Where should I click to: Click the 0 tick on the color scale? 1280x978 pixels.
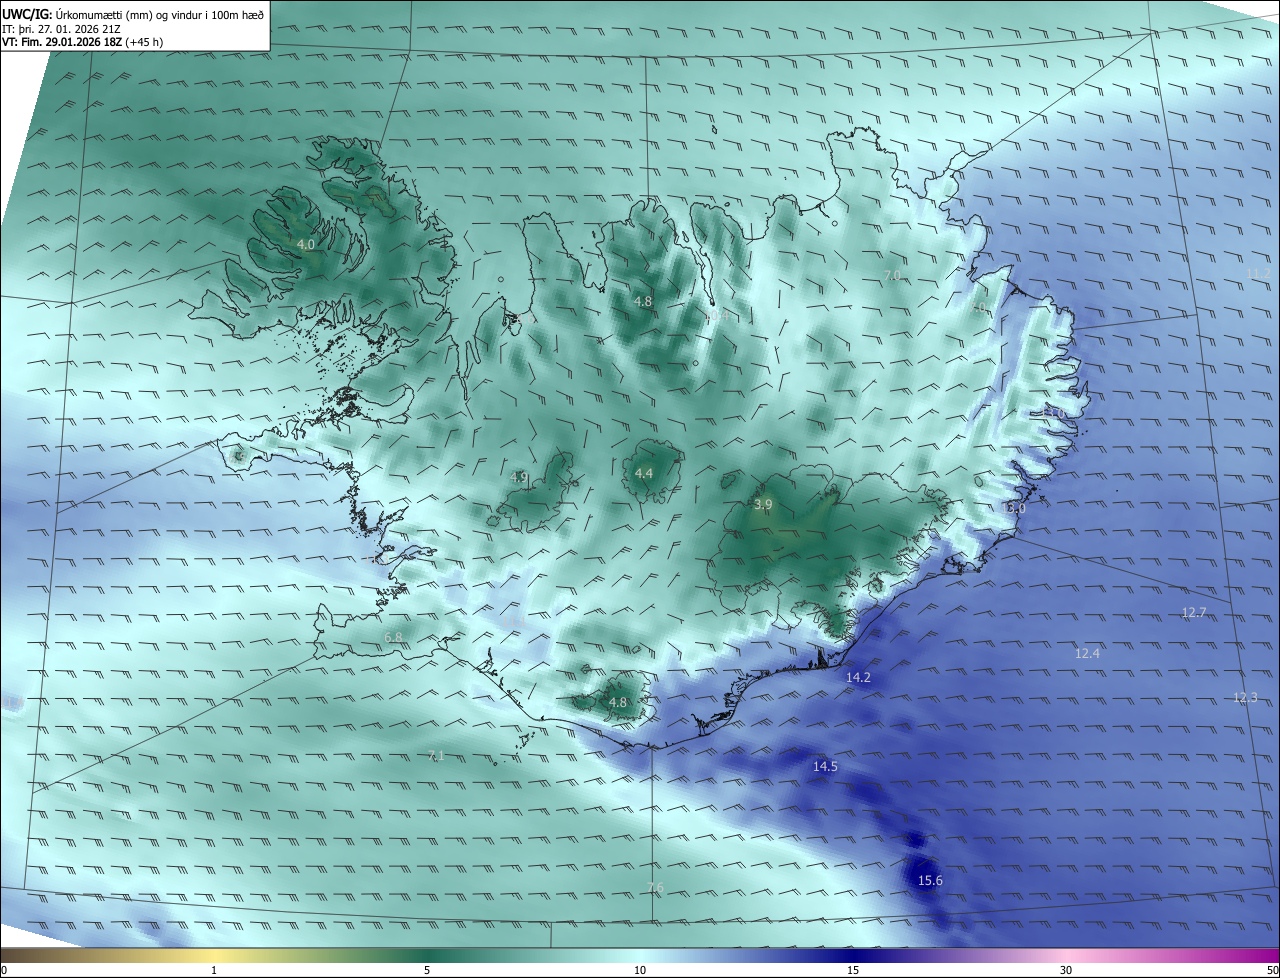point(4,970)
